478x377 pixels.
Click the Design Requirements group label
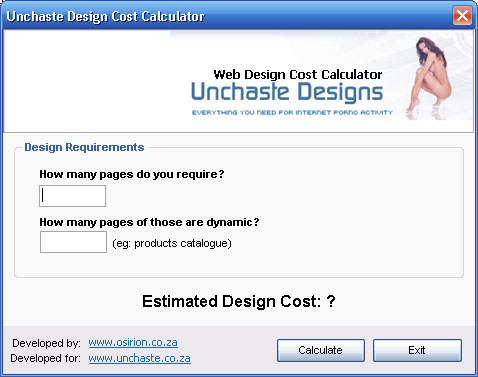point(84,147)
